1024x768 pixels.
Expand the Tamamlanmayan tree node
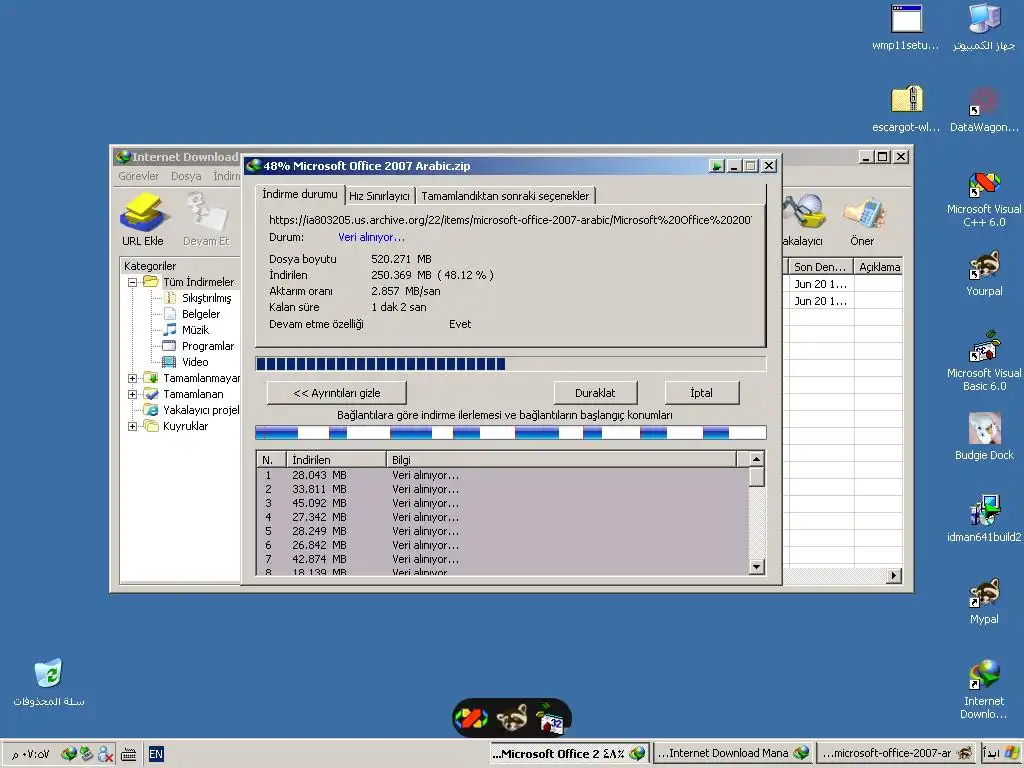tap(133, 378)
